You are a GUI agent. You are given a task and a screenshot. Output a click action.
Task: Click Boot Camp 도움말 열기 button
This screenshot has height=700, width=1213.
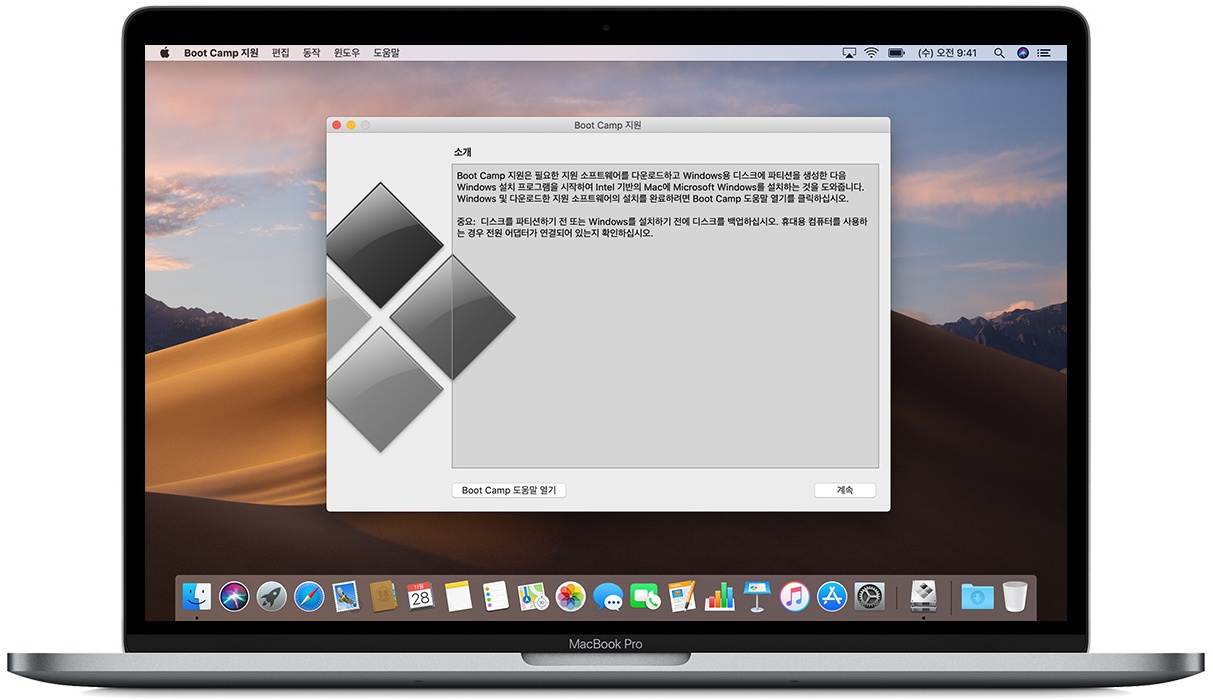[509, 490]
